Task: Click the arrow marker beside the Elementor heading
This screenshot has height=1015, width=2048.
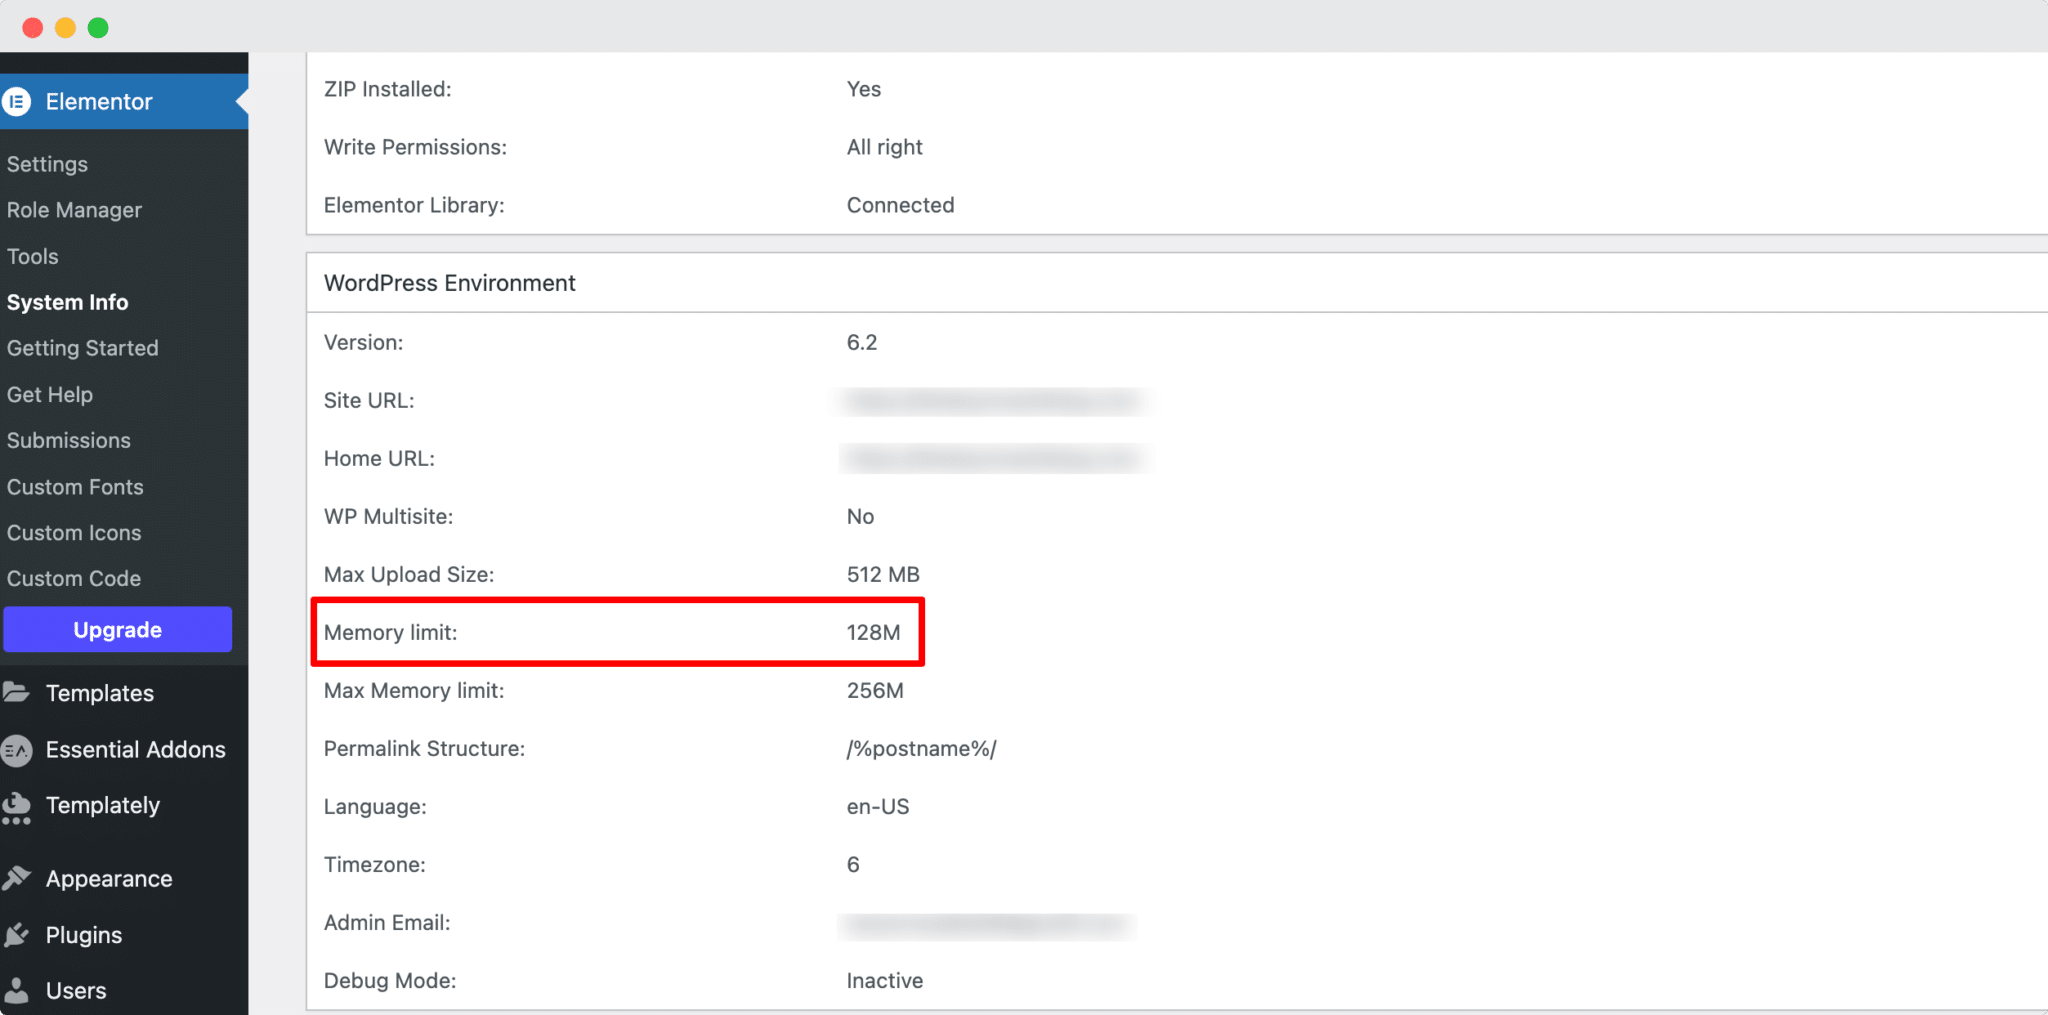Action: [x=240, y=101]
